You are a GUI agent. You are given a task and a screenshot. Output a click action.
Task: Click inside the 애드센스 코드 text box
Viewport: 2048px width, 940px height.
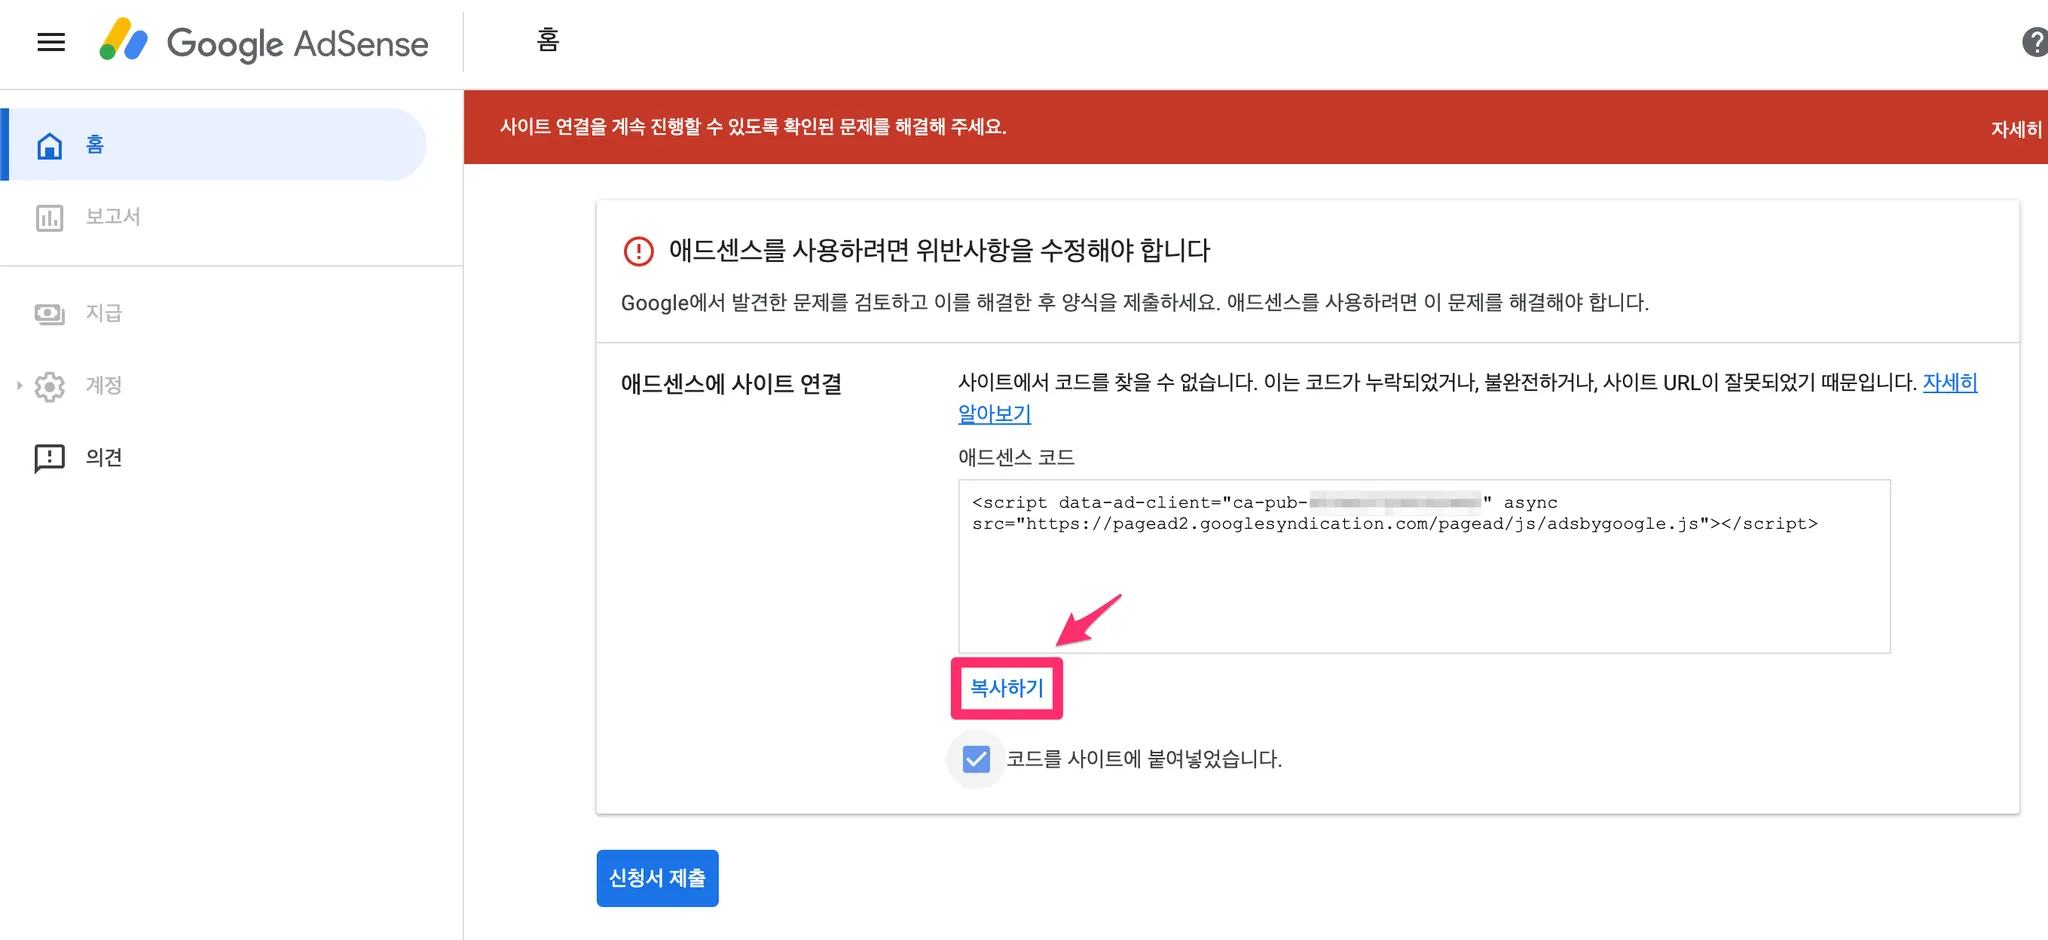(x=1424, y=566)
